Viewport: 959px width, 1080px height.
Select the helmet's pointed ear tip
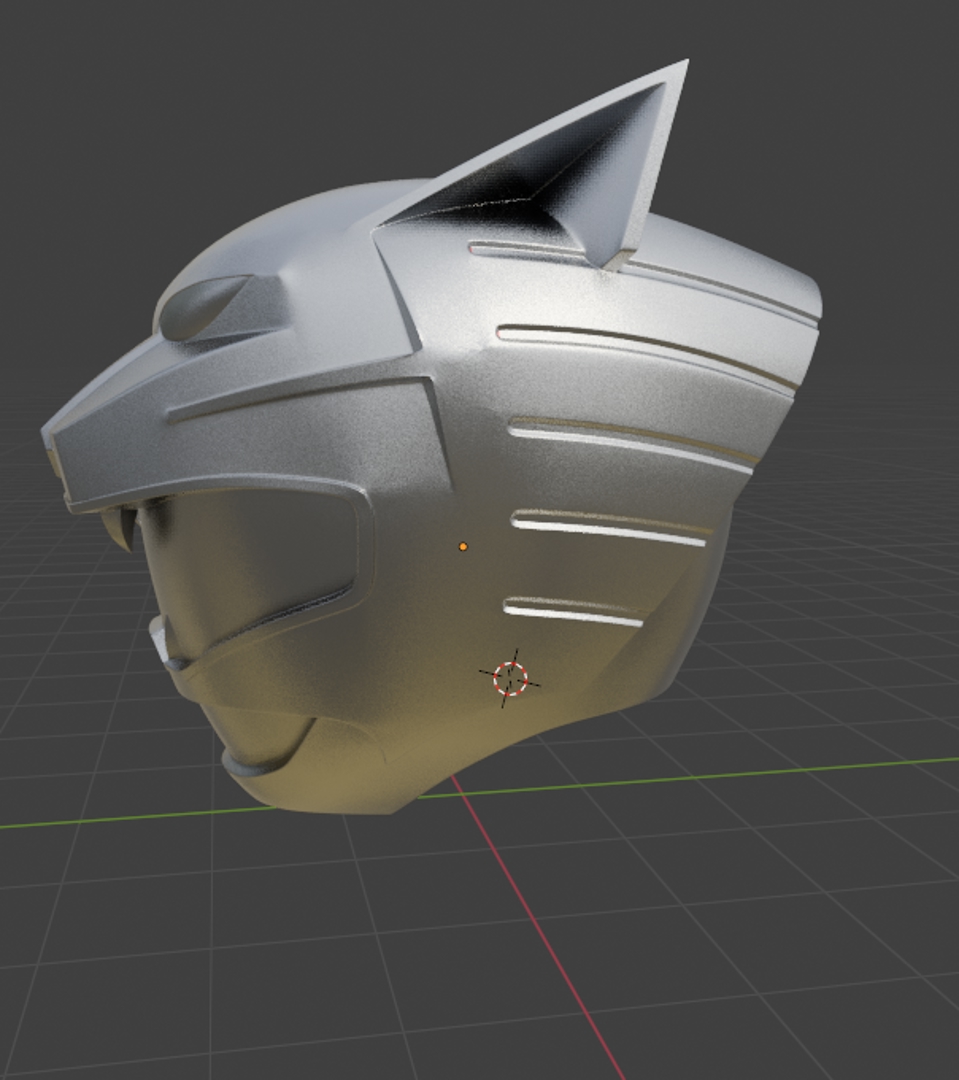pyautogui.click(x=682, y=68)
